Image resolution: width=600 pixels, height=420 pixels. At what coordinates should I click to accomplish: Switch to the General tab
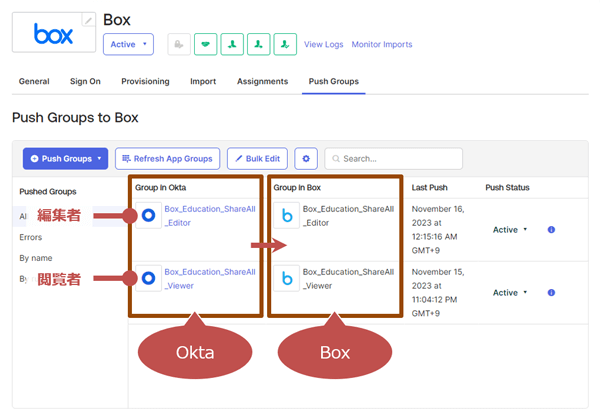coord(34,81)
